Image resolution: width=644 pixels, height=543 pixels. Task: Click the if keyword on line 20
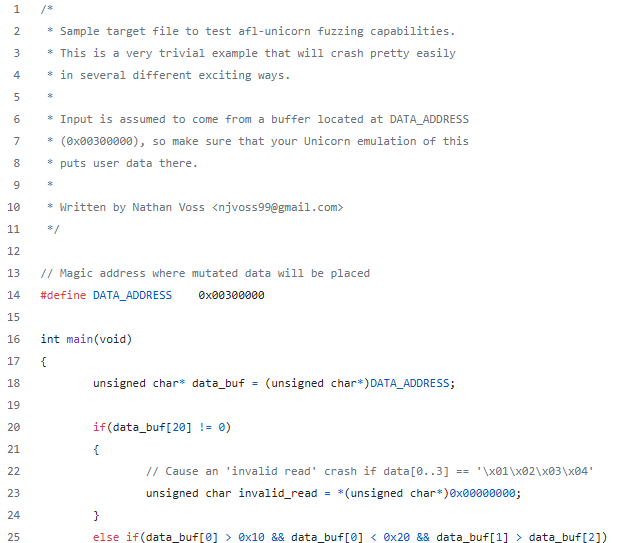coord(99,427)
